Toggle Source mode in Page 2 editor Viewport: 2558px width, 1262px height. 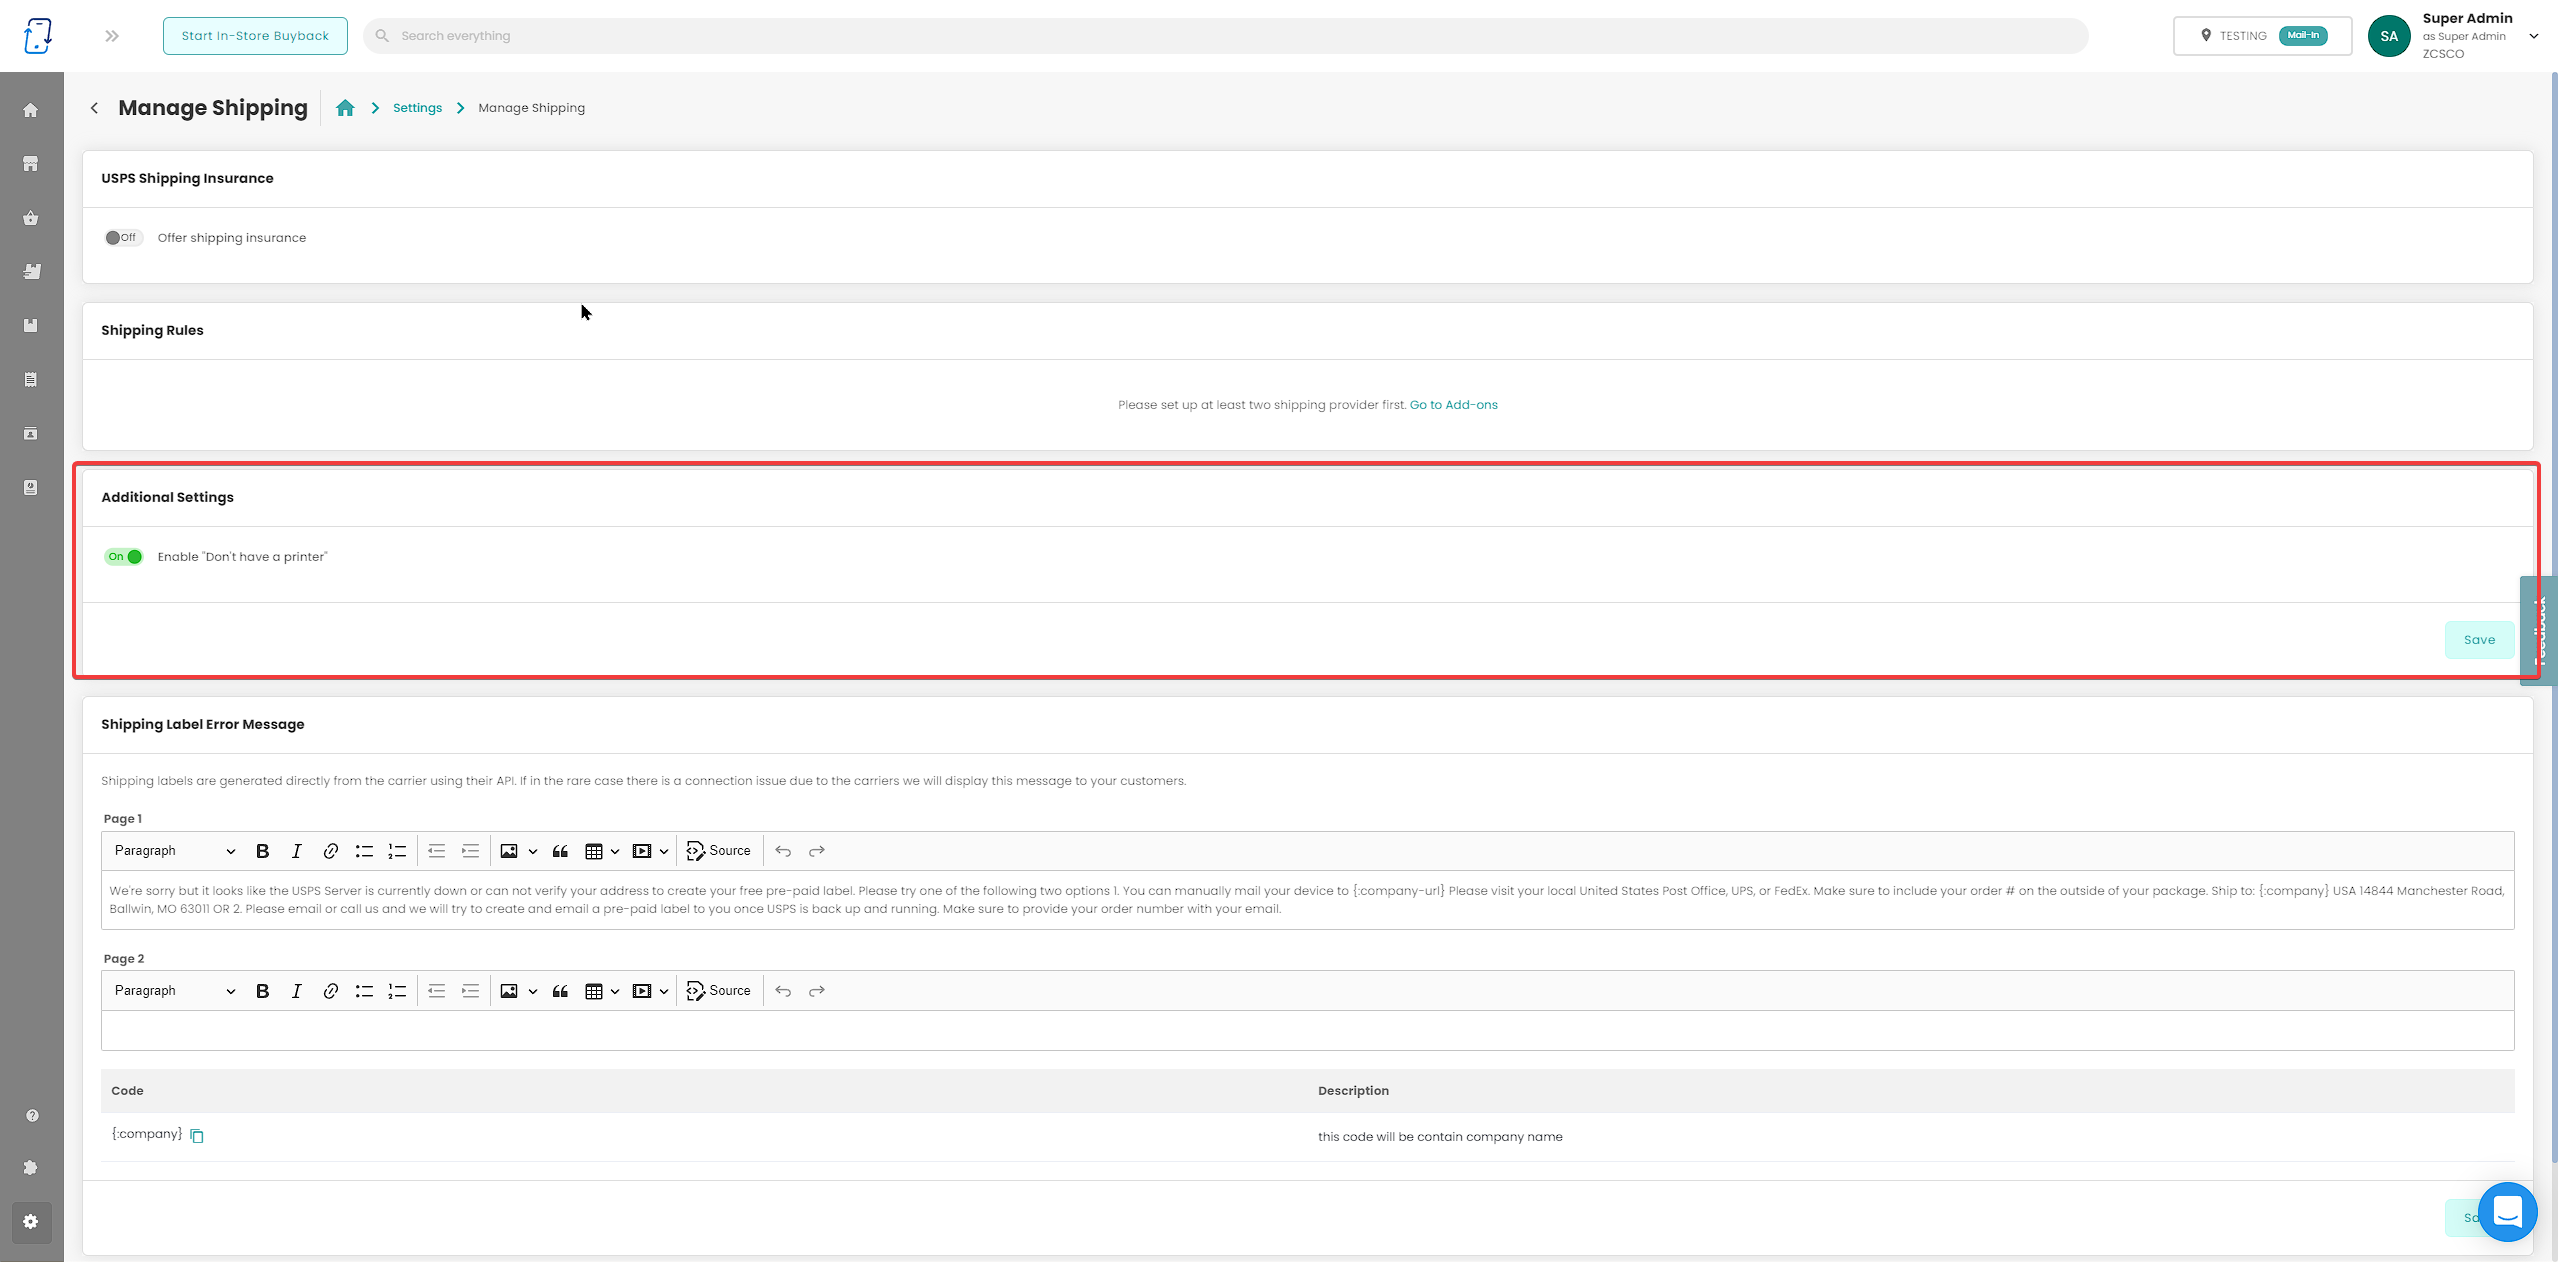pyautogui.click(x=719, y=991)
